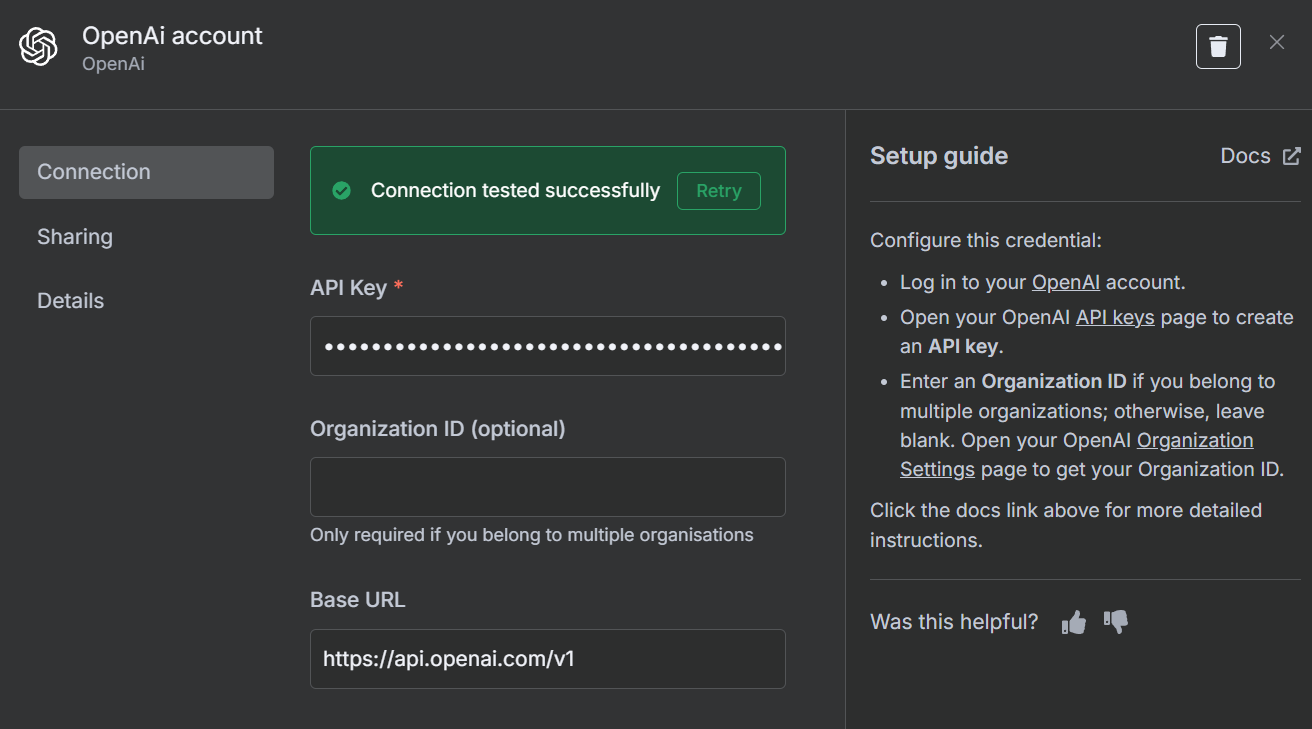1312x729 pixels.
Task: Click the thumbs down icon
Action: click(x=1116, y=622)
